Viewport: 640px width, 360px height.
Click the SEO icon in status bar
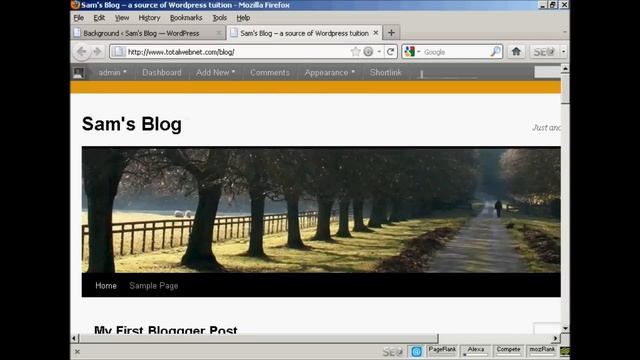coord(393,351)
